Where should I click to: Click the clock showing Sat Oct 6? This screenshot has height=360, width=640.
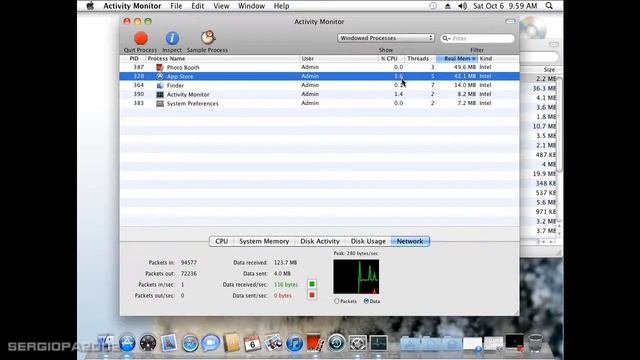[x=505, y=6]
